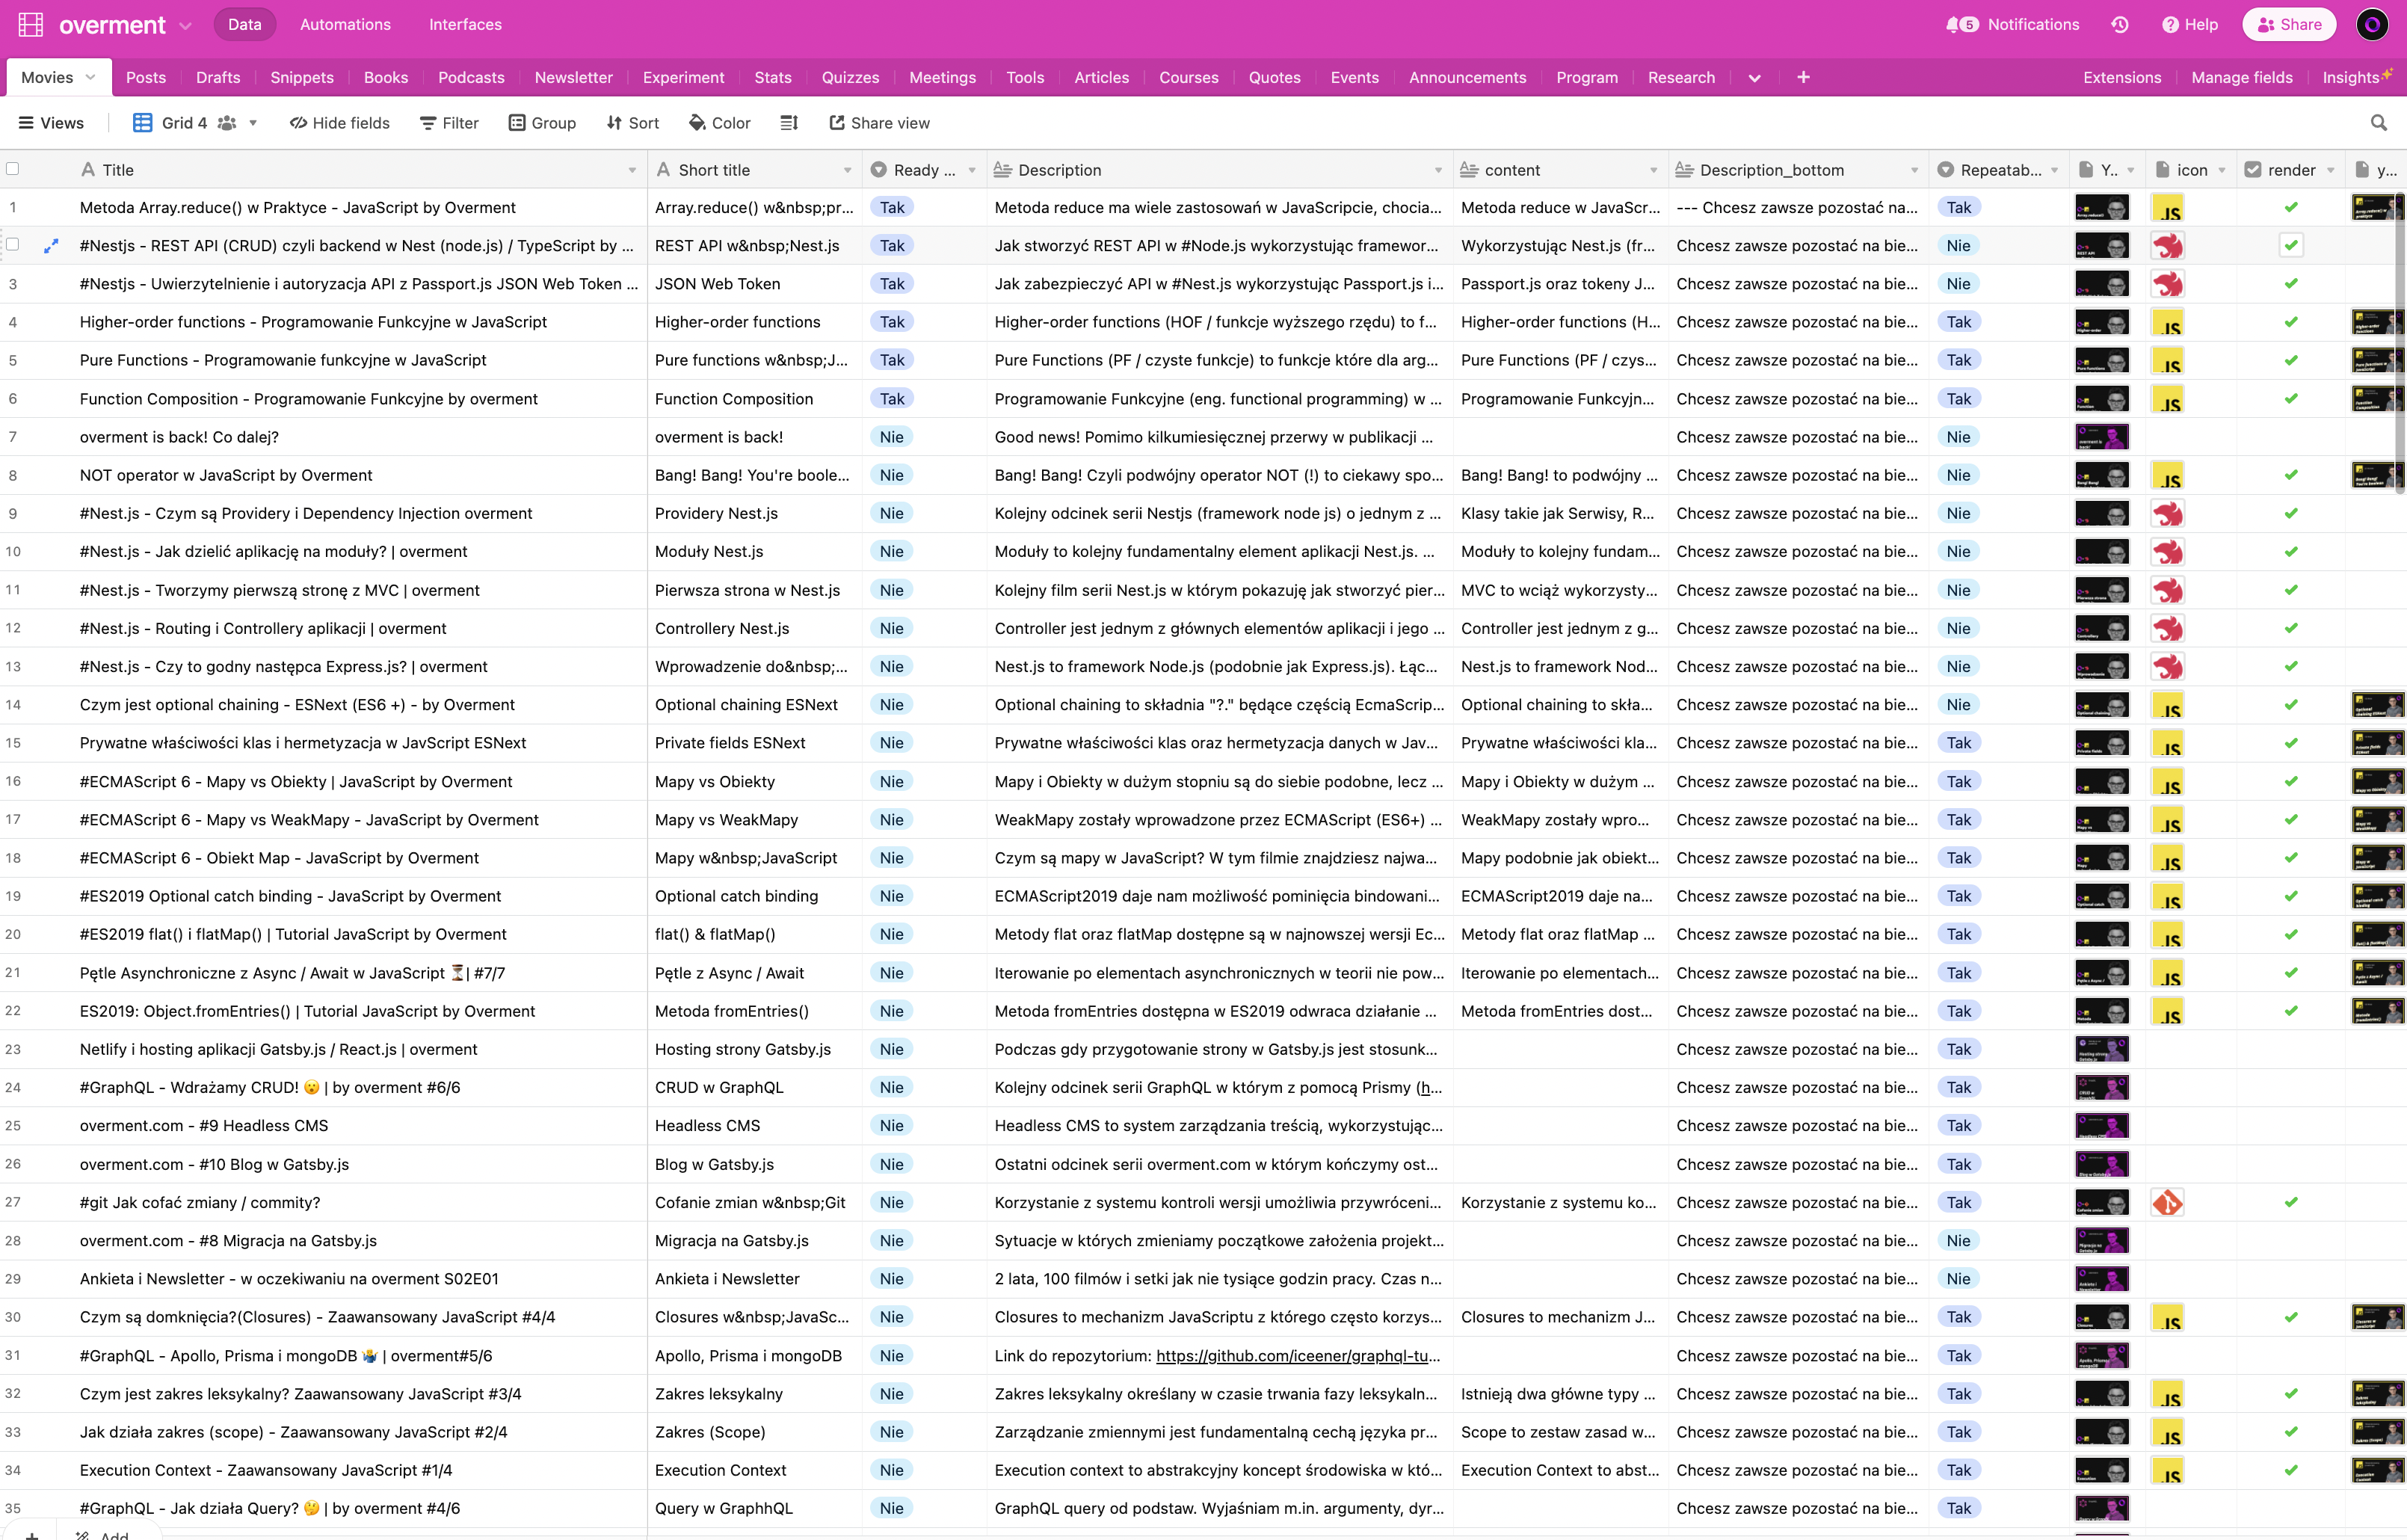This screenshot has height=1540, width=2407.
Task: Open the Automations tab
Action: [x=345, y=25]
